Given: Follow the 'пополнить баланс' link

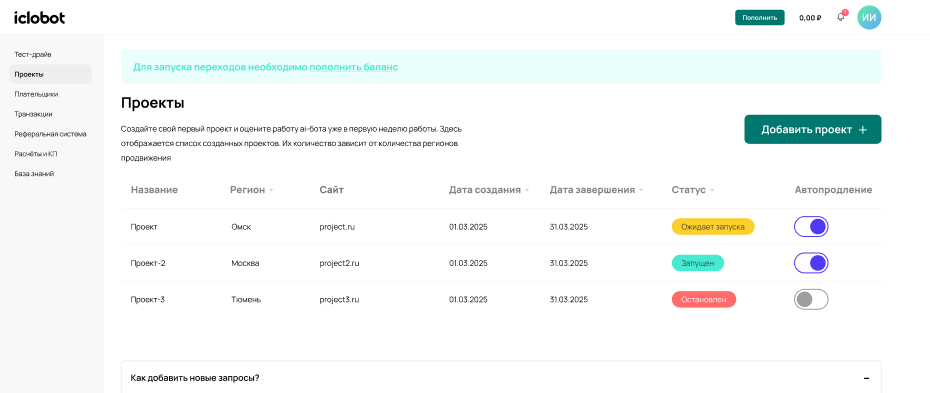Looking at the screenshot, I should [x=353, y=67].
